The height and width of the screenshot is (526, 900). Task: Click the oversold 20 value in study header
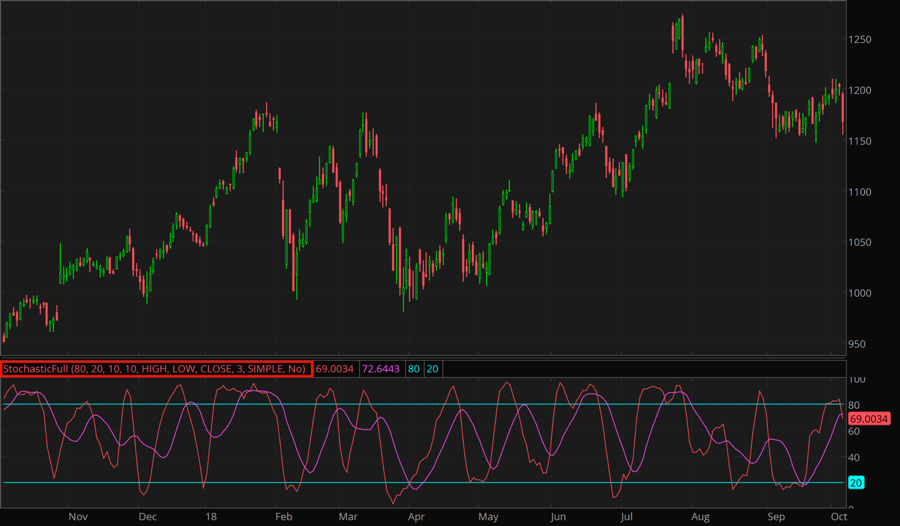[432, 369]
